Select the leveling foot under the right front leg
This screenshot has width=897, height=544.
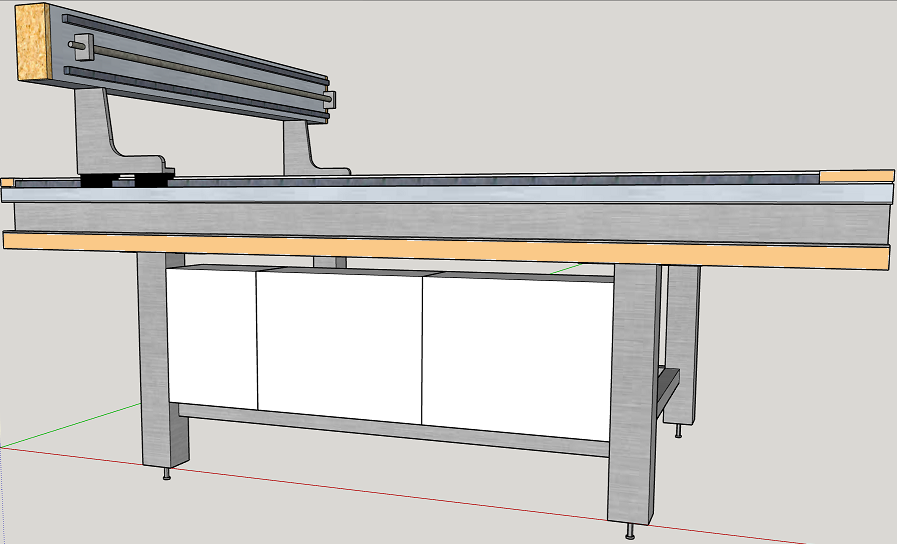pyautogui.click(x=631, y=532)
